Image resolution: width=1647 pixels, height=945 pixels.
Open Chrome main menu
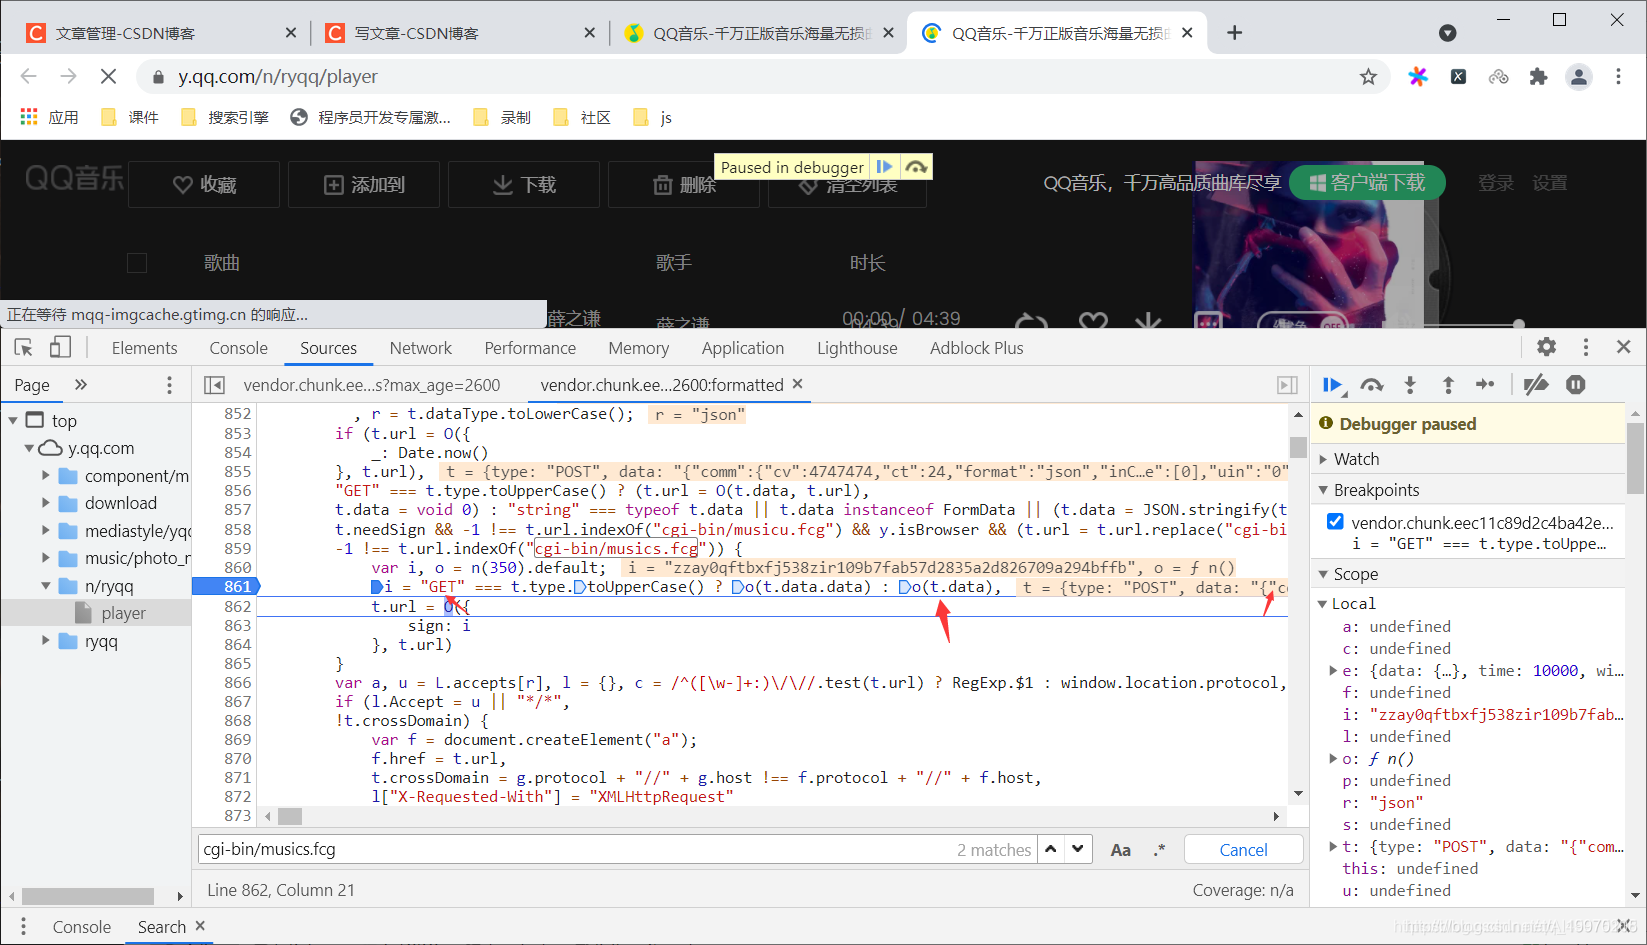click(1618, 77)
